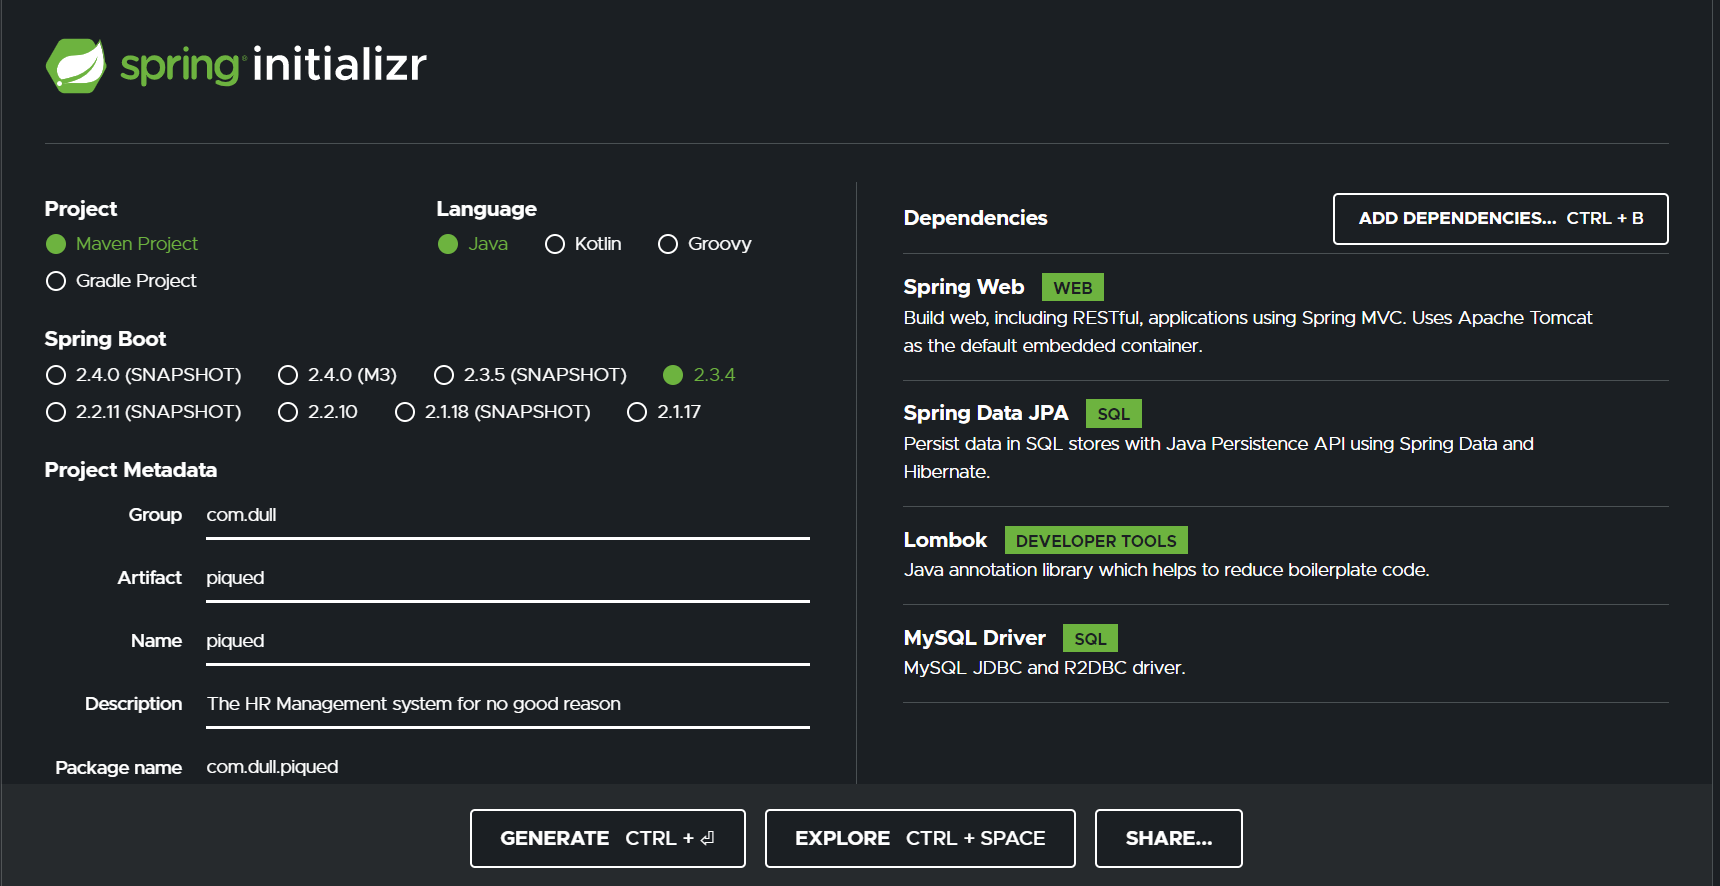Image resolution: width=1720 pixels, height=886 pixels.
Task: Select Spring Boot 2.3.5 (SNAPSHOT)
Action: [x=444, y=375]
